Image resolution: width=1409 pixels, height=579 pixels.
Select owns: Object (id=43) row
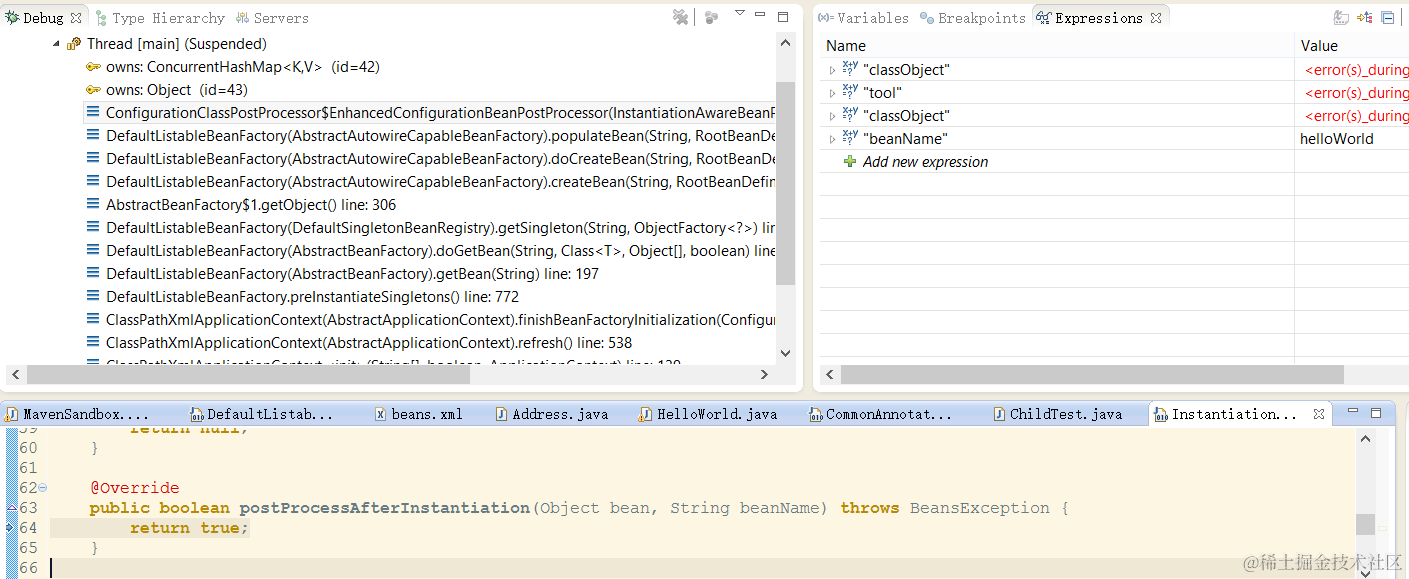pyautogui.click(x=178, y=90)
